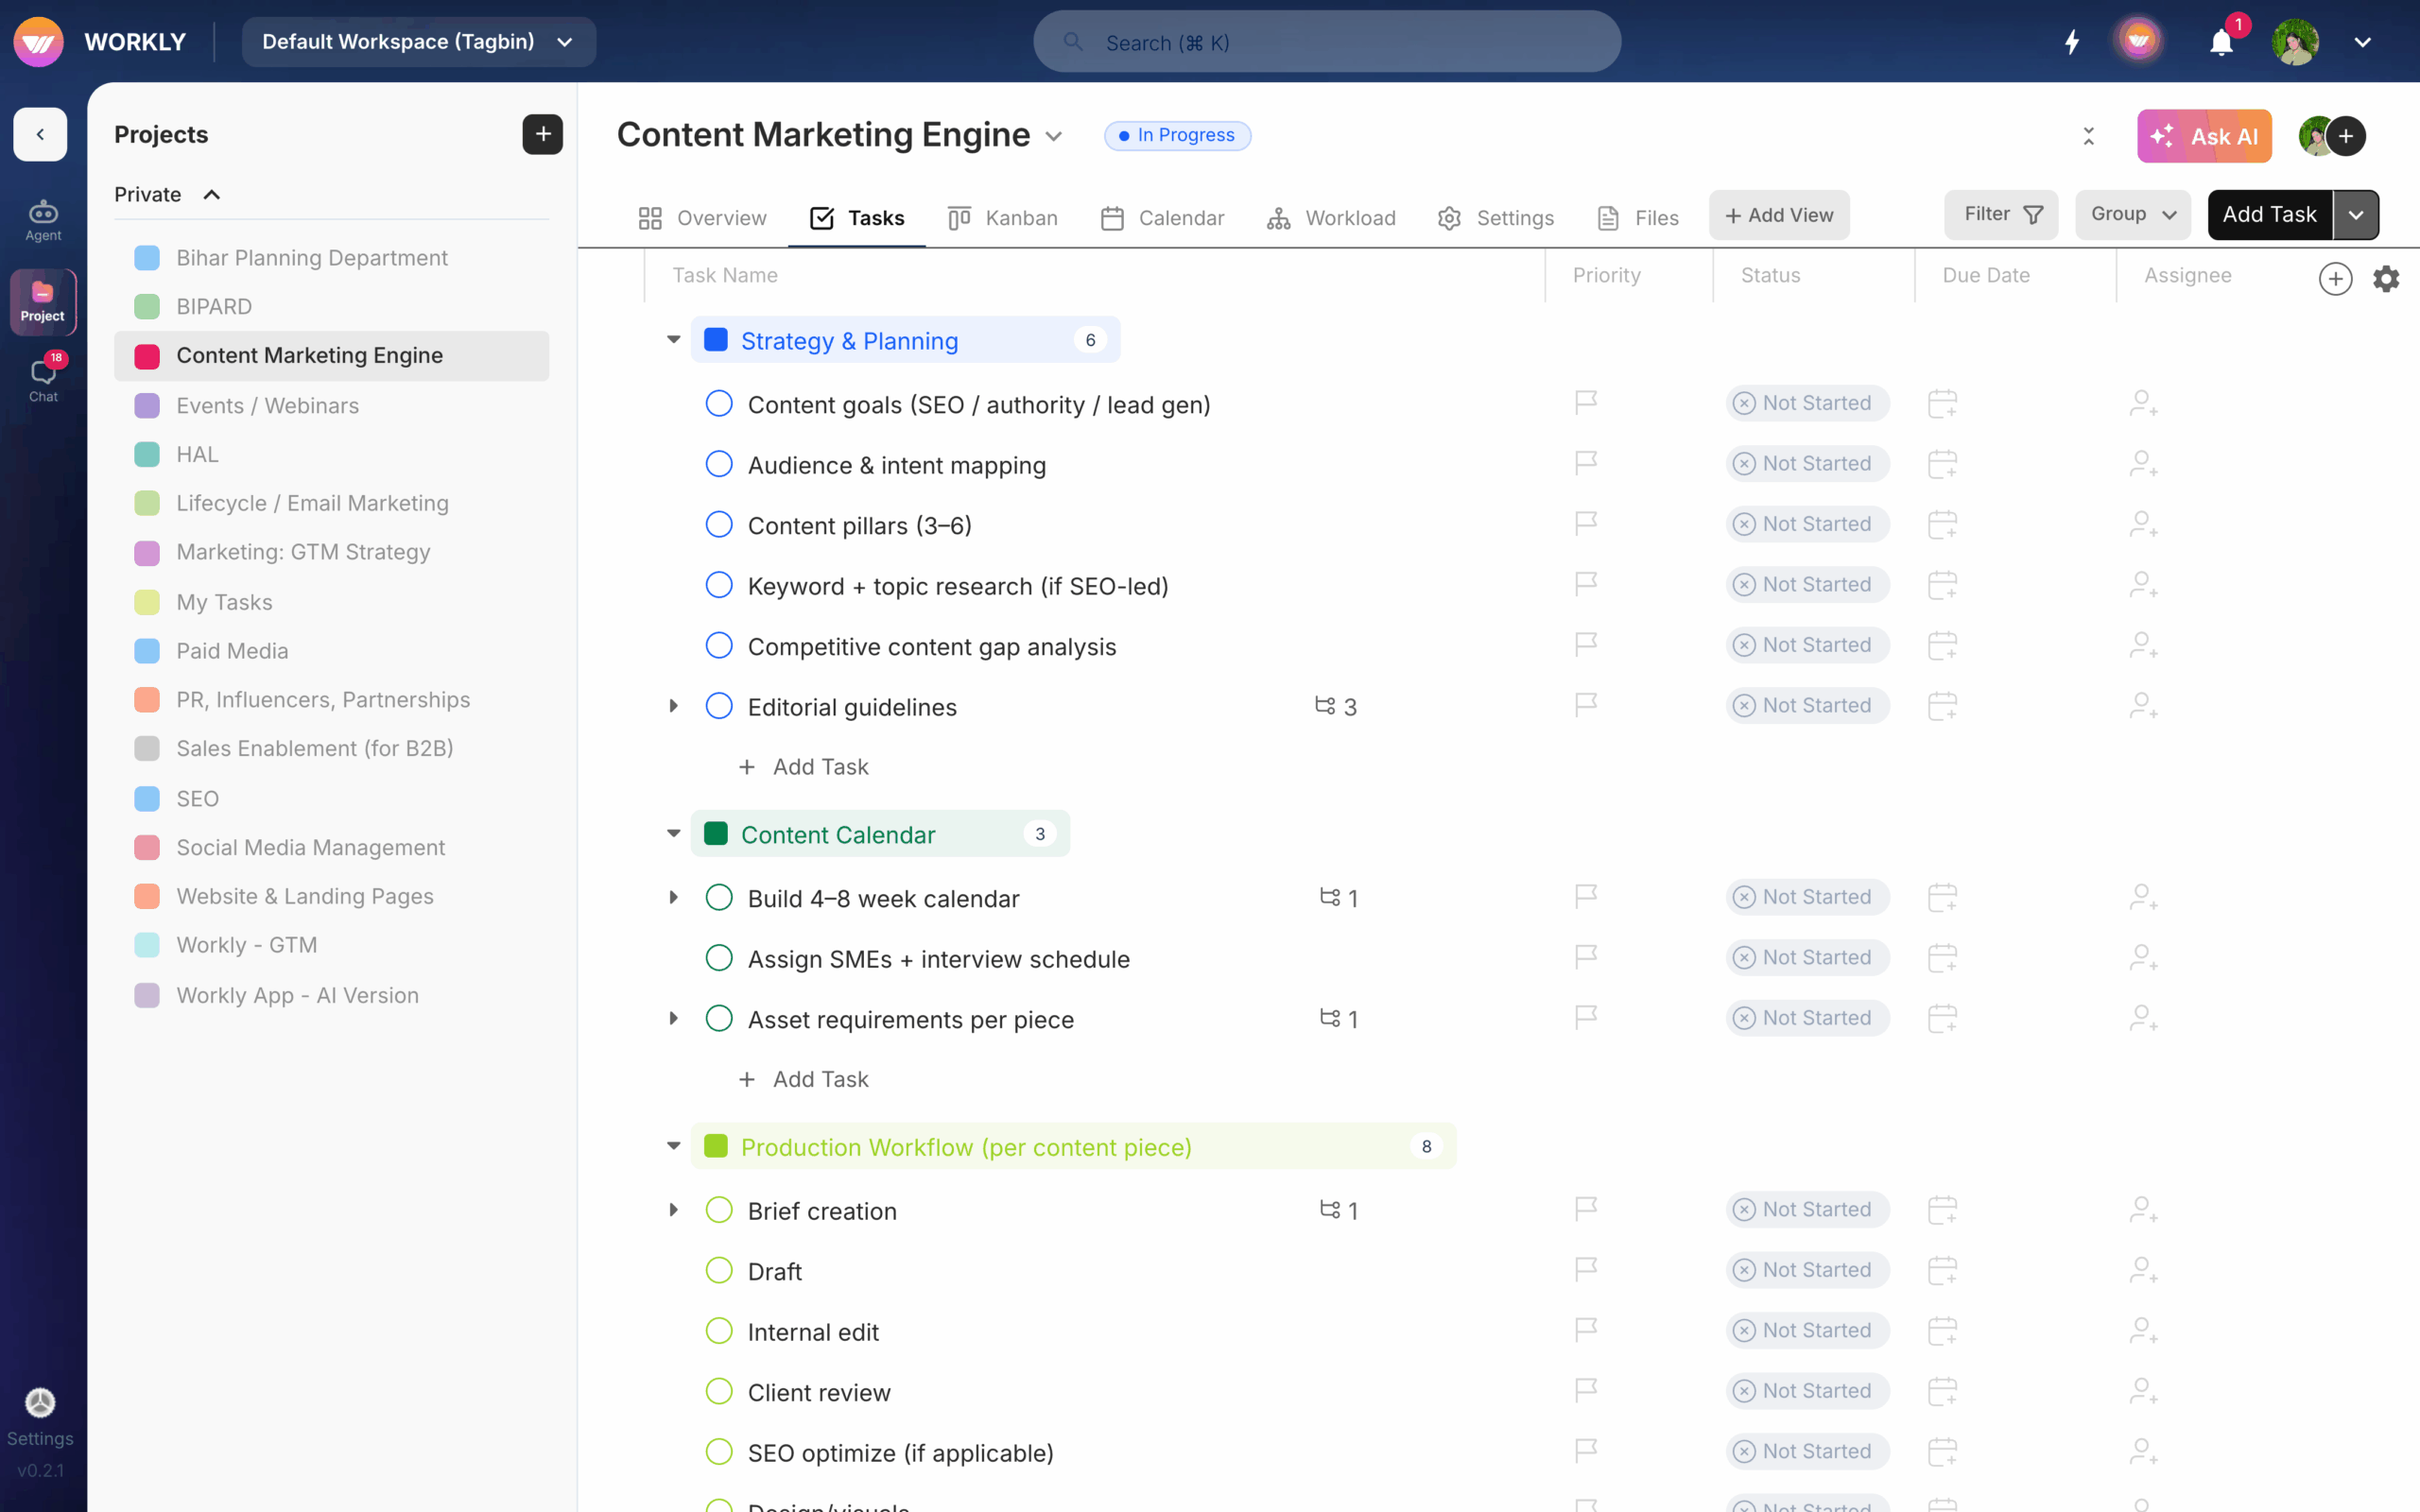Complete the Client review task
This screenshot has width=2420, height=1512.
pyautogui.click(x=719, y=1391)
